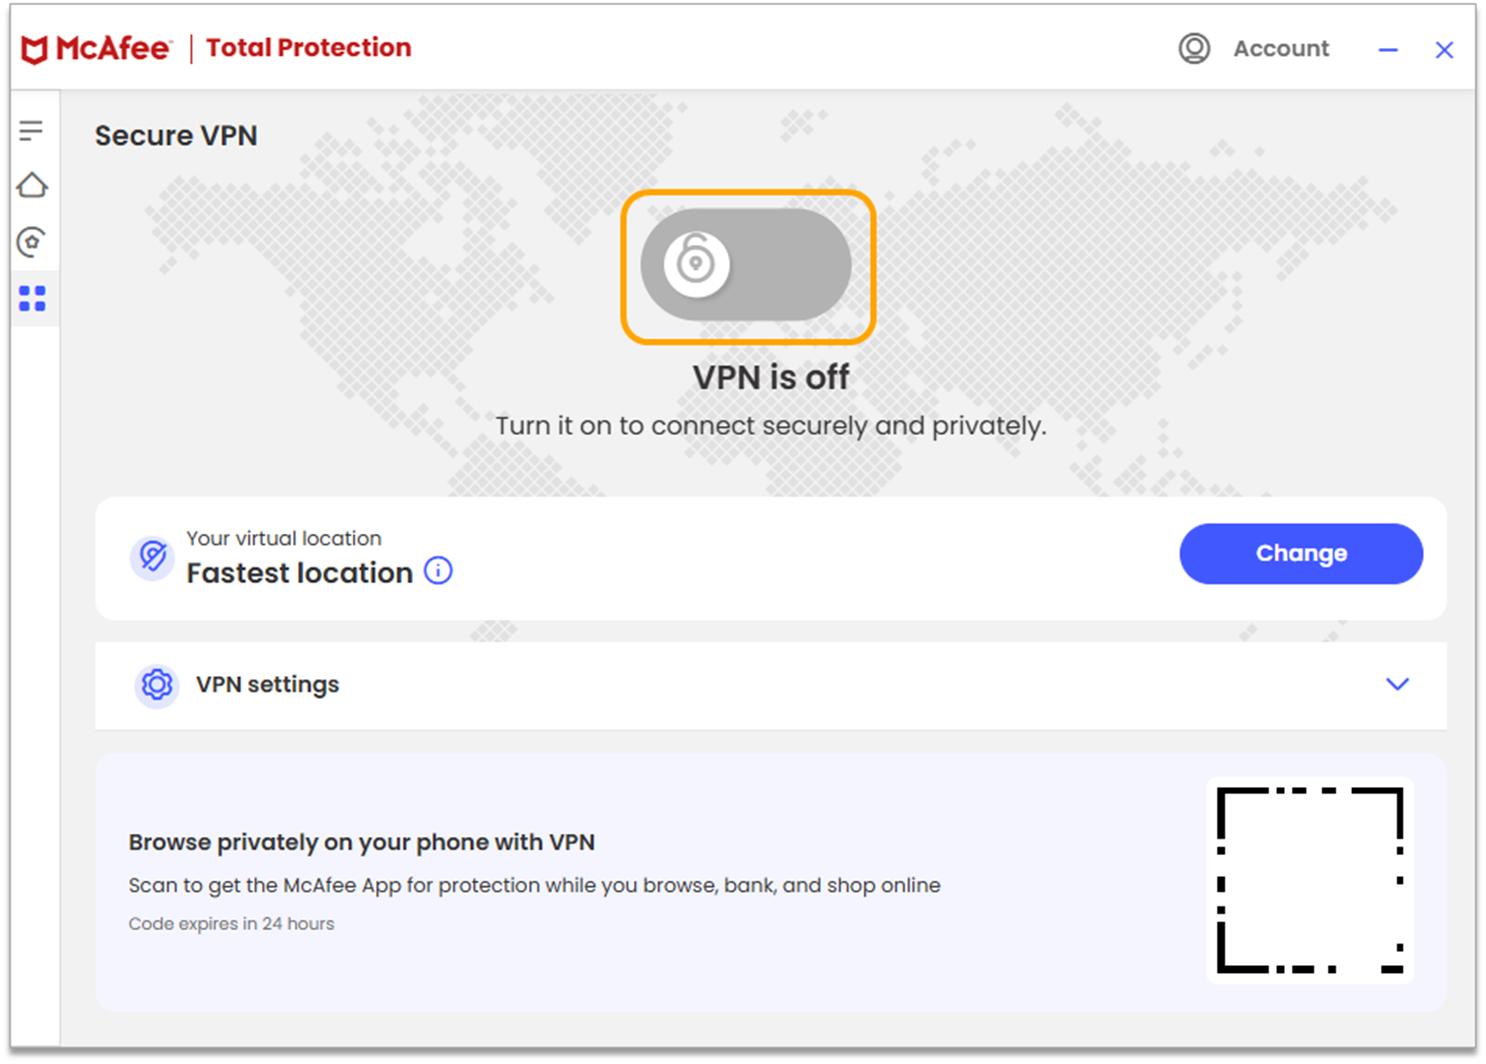The width and height of the screenshot is (1486, 1064).
Task: Expand the VPN settings row label
Action: coord(267,685)
